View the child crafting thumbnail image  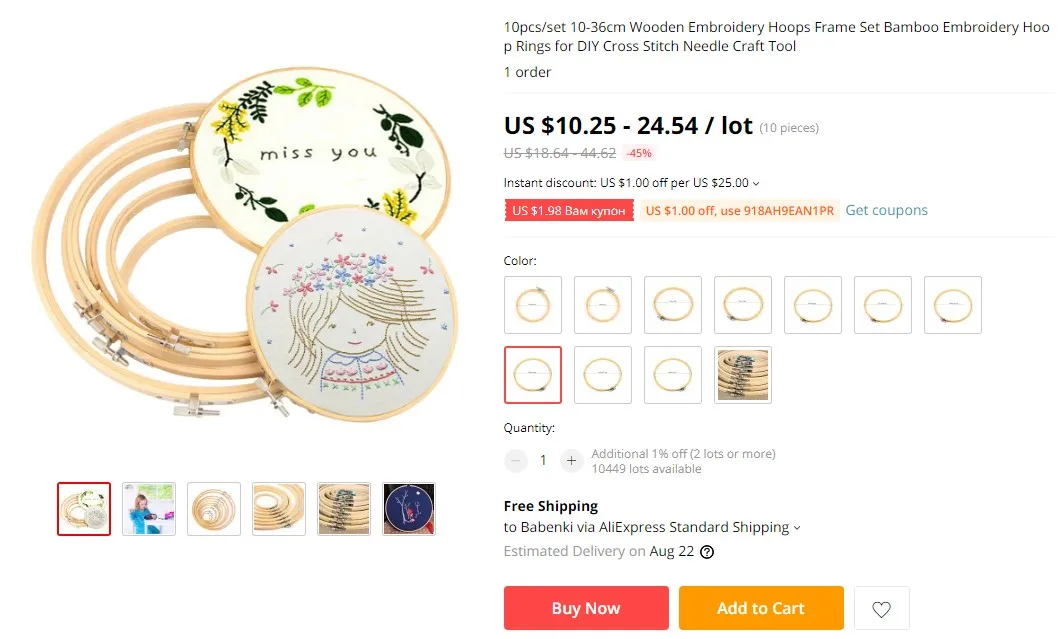click(x=149, y=509)
